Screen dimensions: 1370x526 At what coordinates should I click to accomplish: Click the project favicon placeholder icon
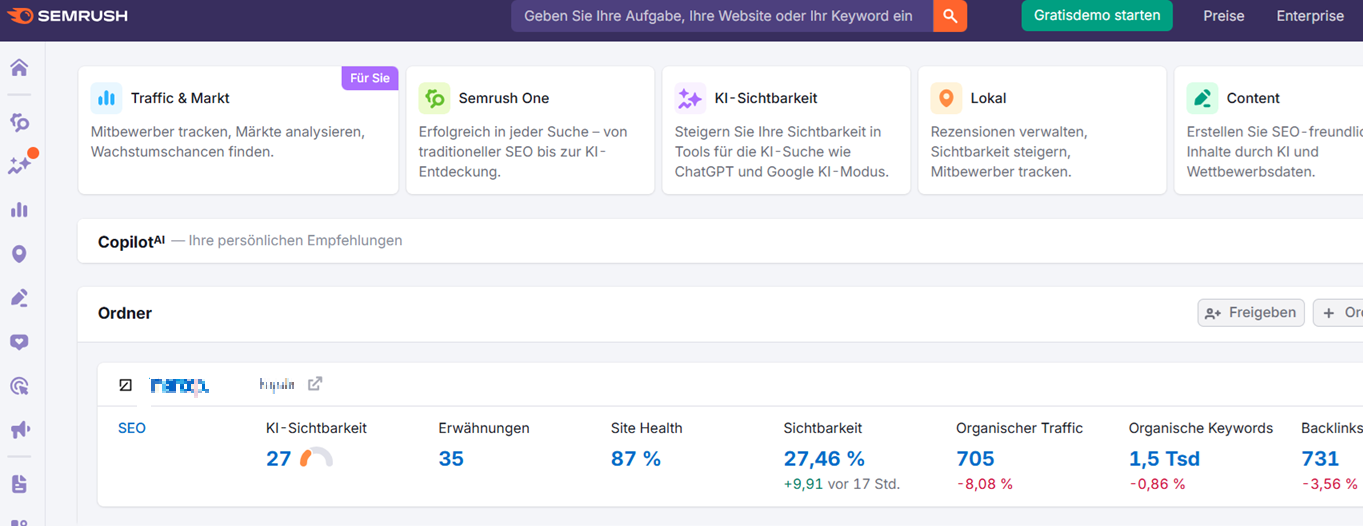pos(125,385)
